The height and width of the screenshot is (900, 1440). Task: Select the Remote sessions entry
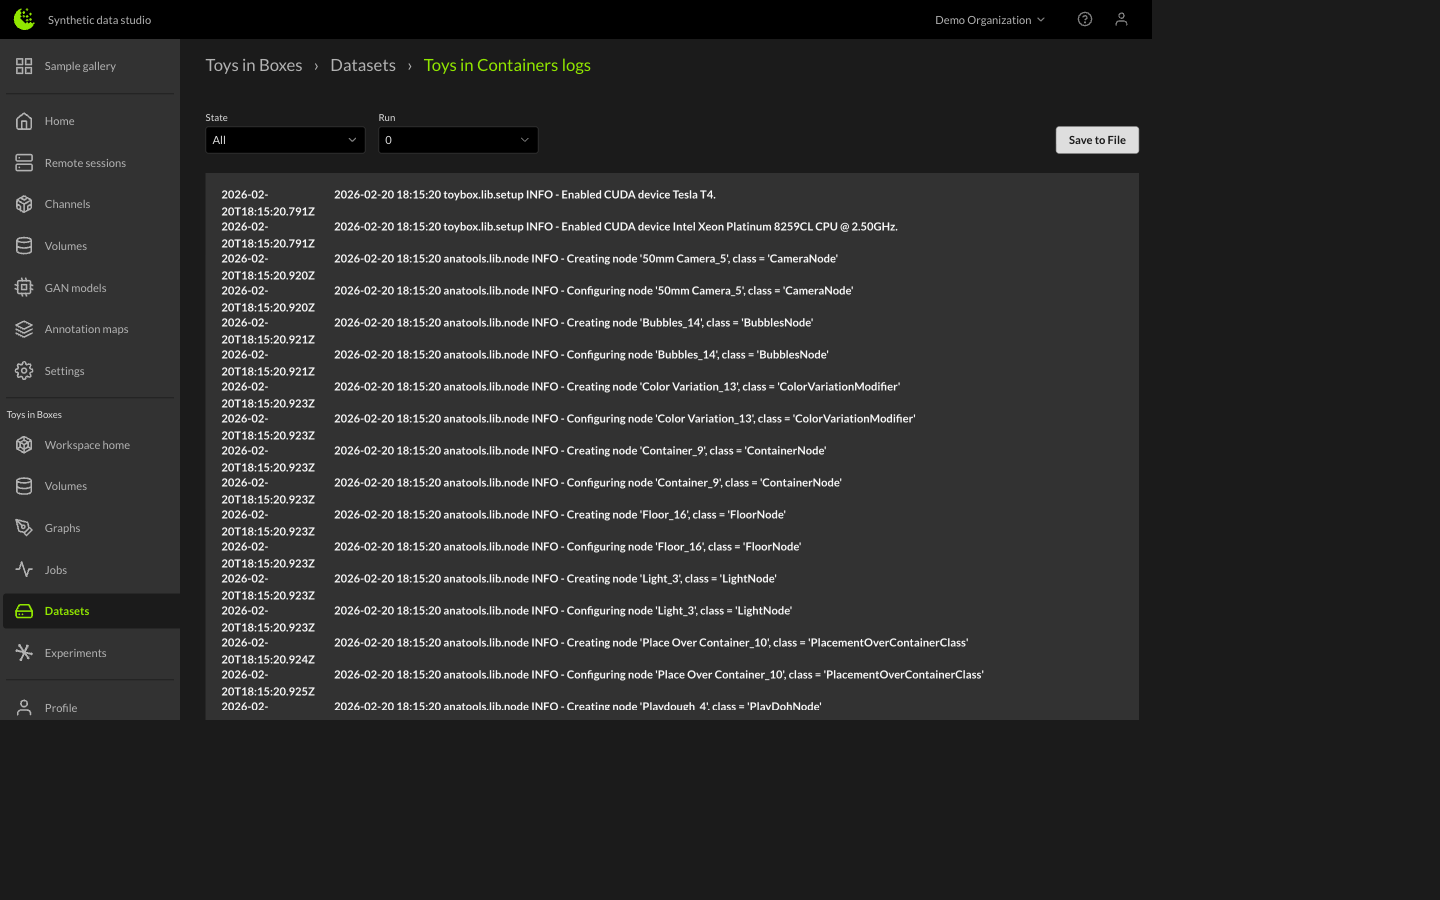click(85, 162)
